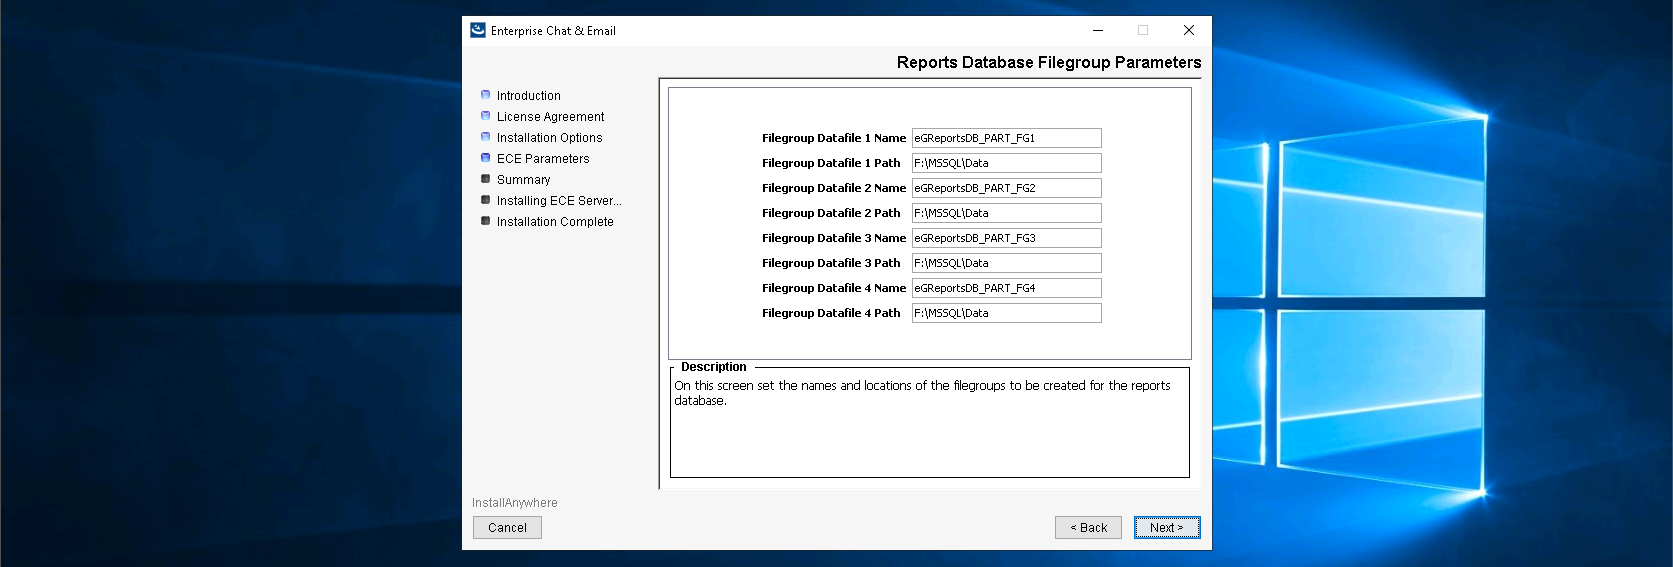Screen dimensions: 1673x567
Task: Go back with the Back button
Action: (x=1088, y=528)
